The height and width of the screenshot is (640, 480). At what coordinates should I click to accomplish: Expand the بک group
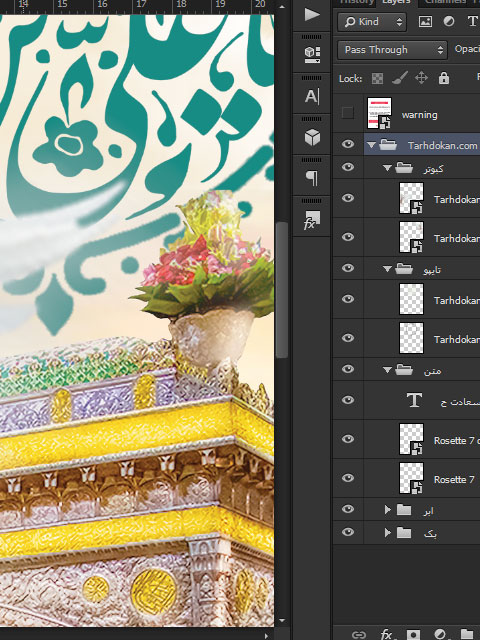pos(387,533)
